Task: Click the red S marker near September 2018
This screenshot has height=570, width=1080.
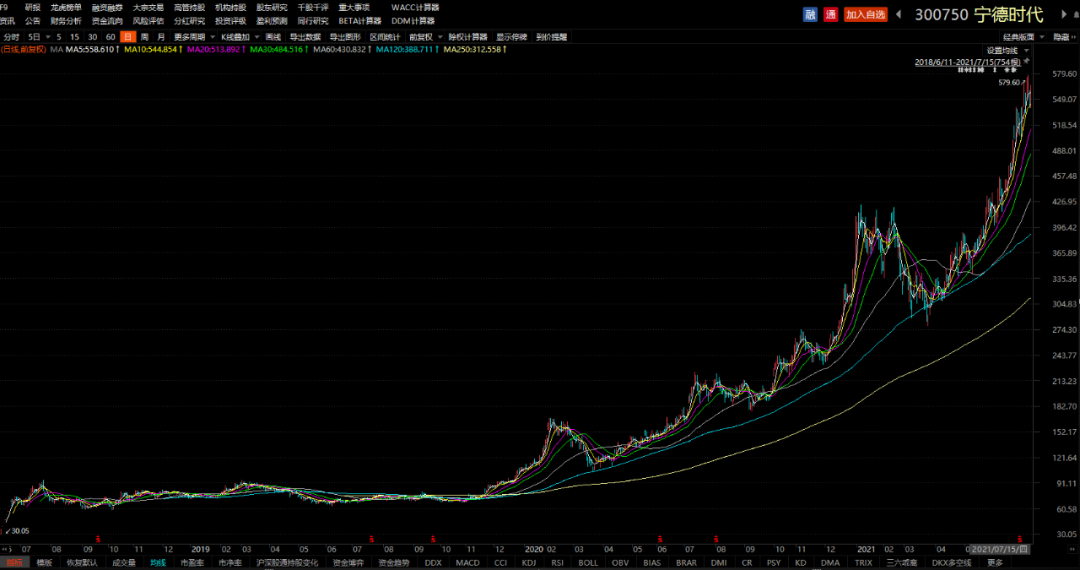Action: coord(98,538)
